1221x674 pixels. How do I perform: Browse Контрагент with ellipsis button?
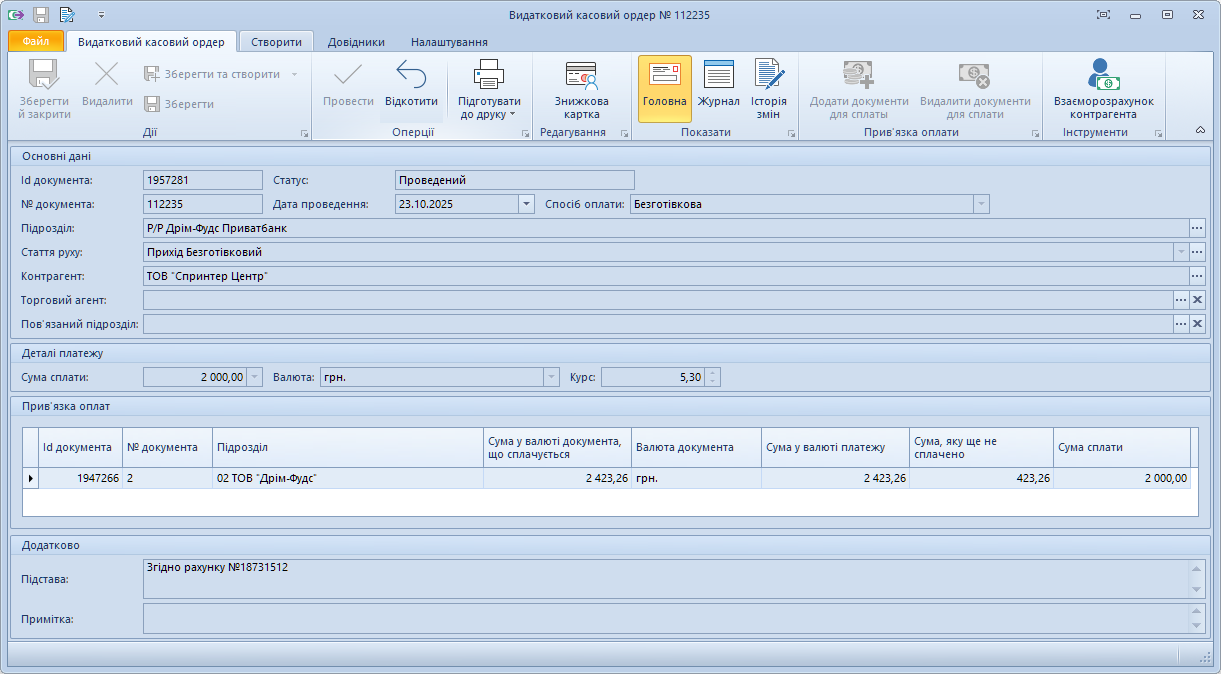(1197, 276)
